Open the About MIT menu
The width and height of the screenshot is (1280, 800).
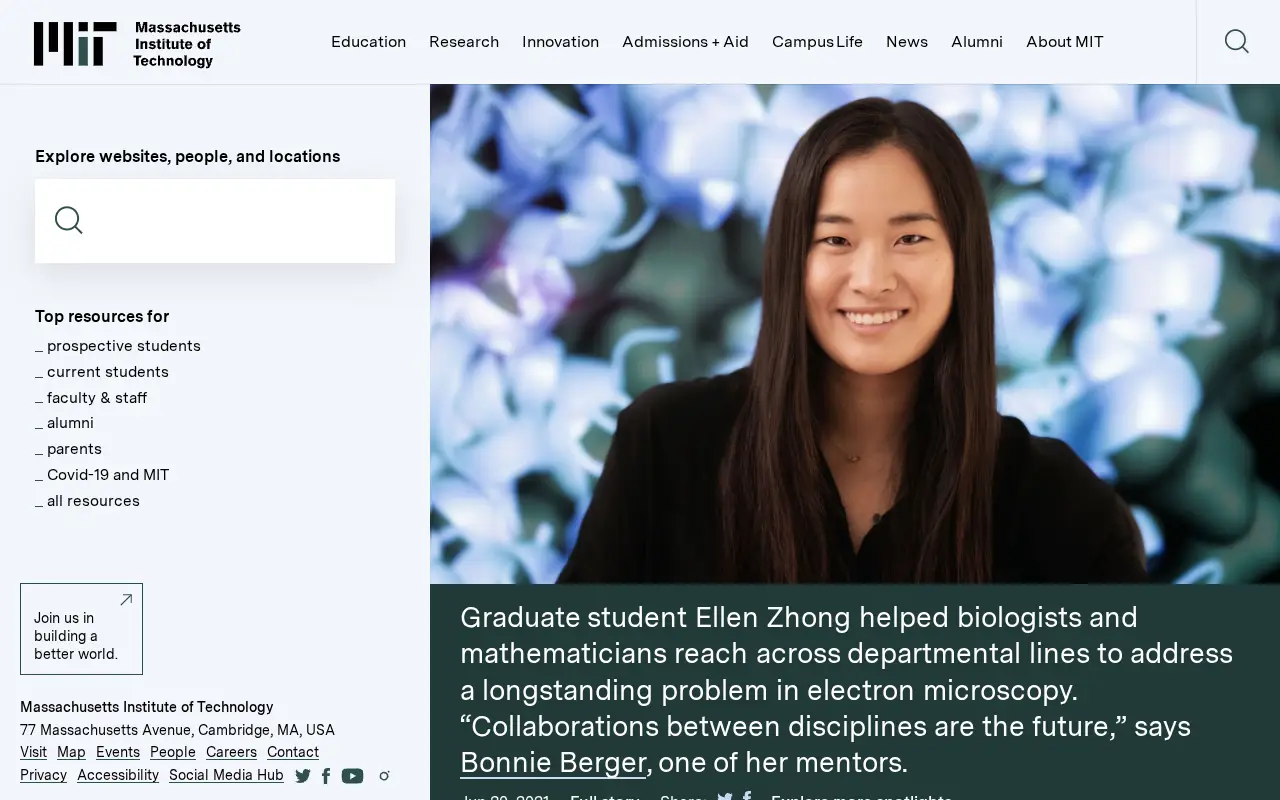pos(1065,42)
